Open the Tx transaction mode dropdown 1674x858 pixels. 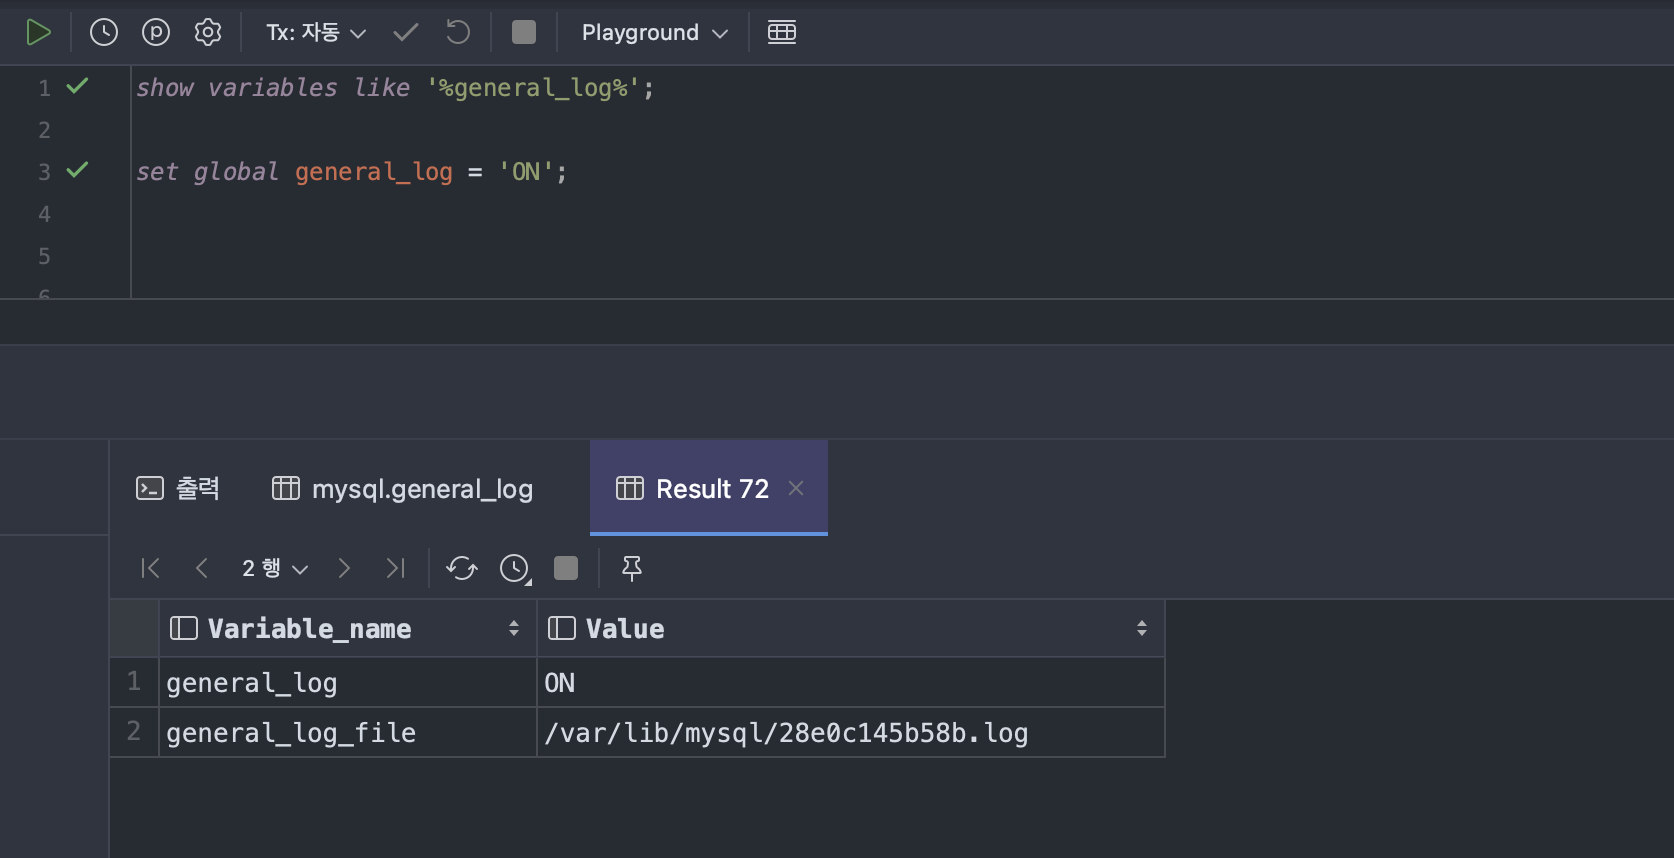(x=316, y=32)
